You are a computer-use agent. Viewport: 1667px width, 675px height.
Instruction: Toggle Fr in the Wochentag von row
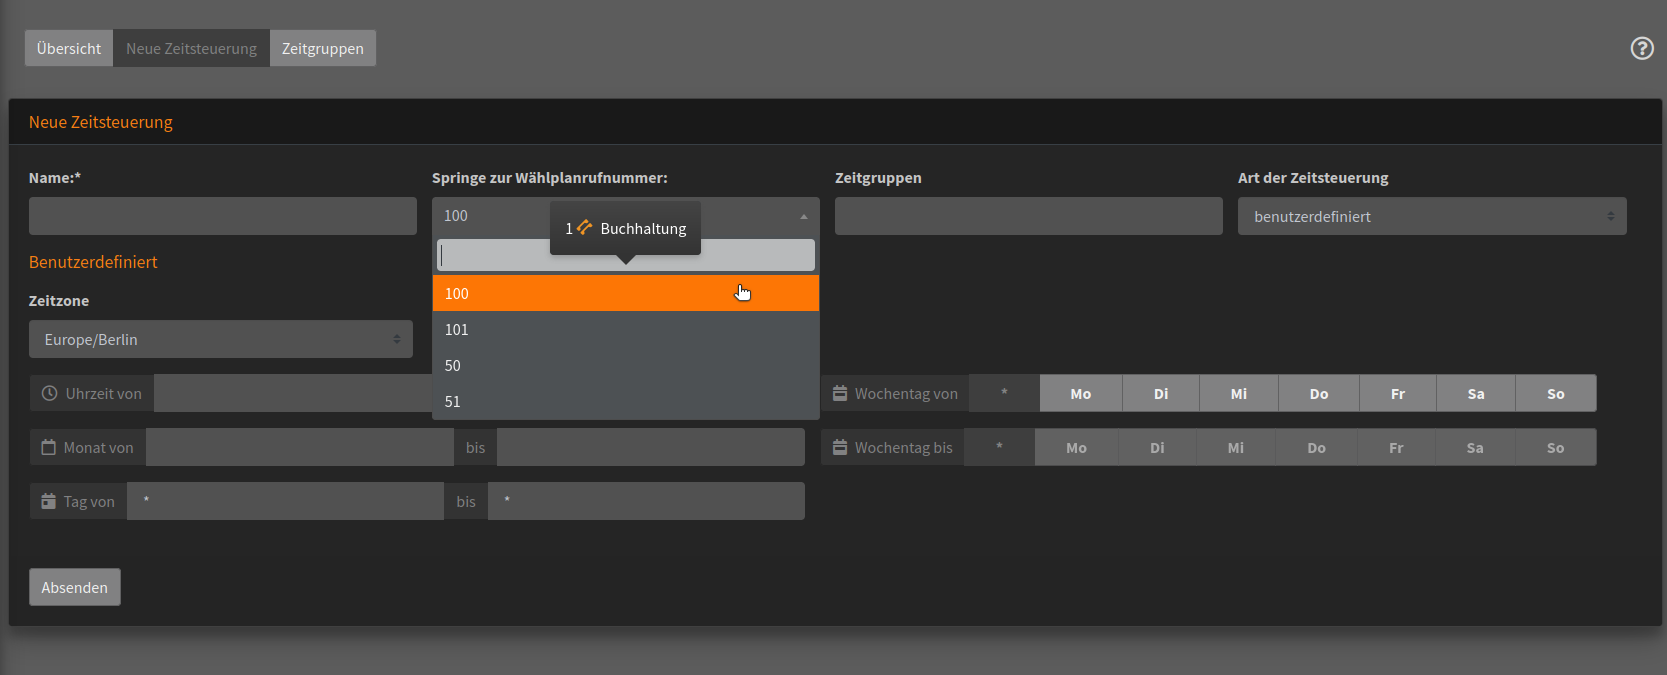[1397, 394]
